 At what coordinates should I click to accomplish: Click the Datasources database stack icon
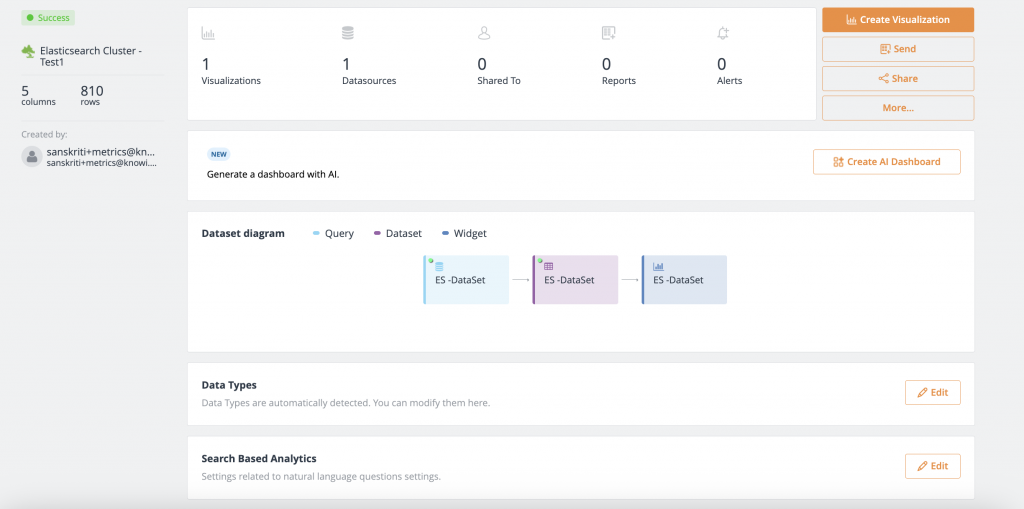pyautogui.click(x=347, y=33)
